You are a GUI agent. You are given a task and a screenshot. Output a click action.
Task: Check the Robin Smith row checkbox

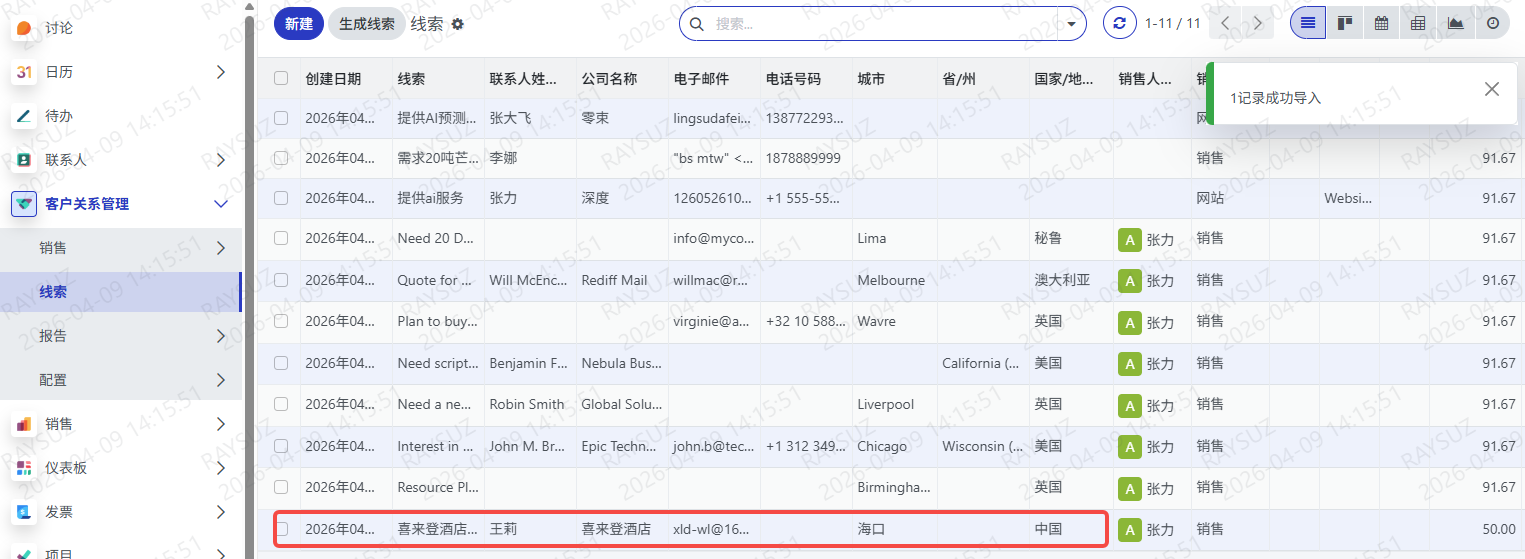(x=281, y=404)
